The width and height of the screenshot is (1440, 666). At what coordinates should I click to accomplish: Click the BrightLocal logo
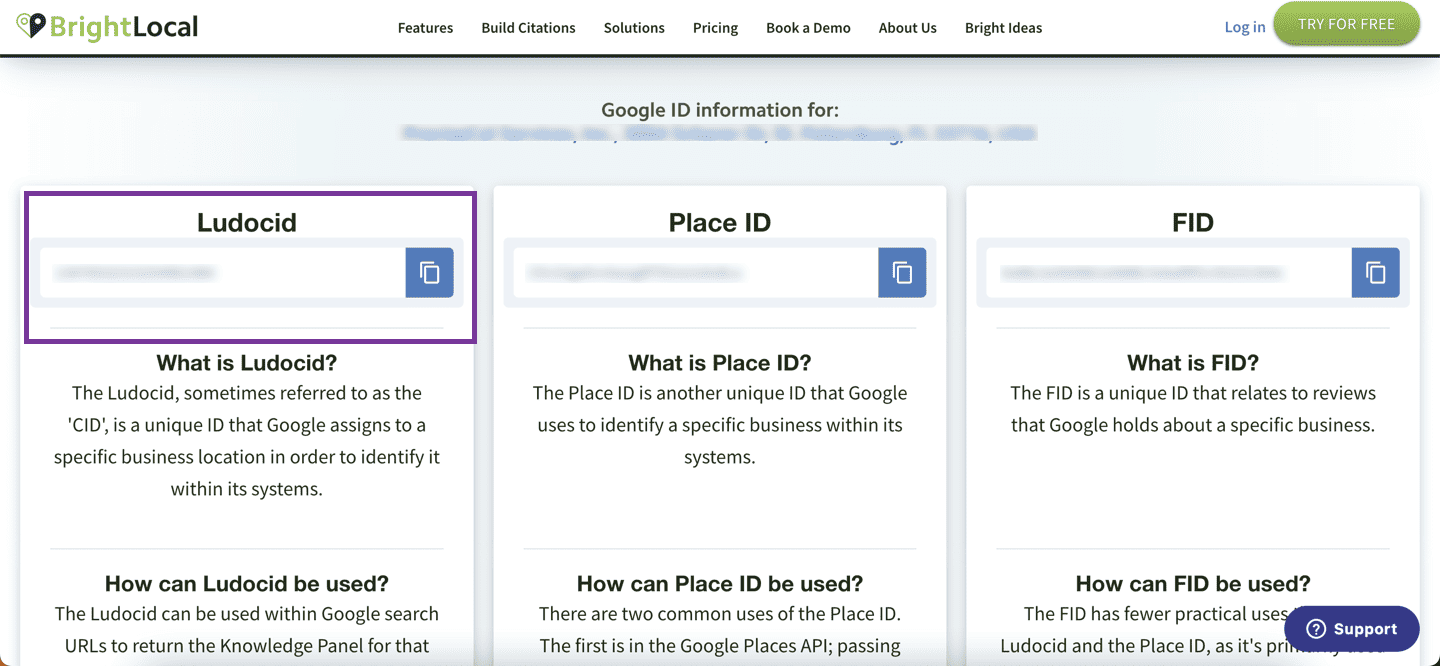coord(108,26)
